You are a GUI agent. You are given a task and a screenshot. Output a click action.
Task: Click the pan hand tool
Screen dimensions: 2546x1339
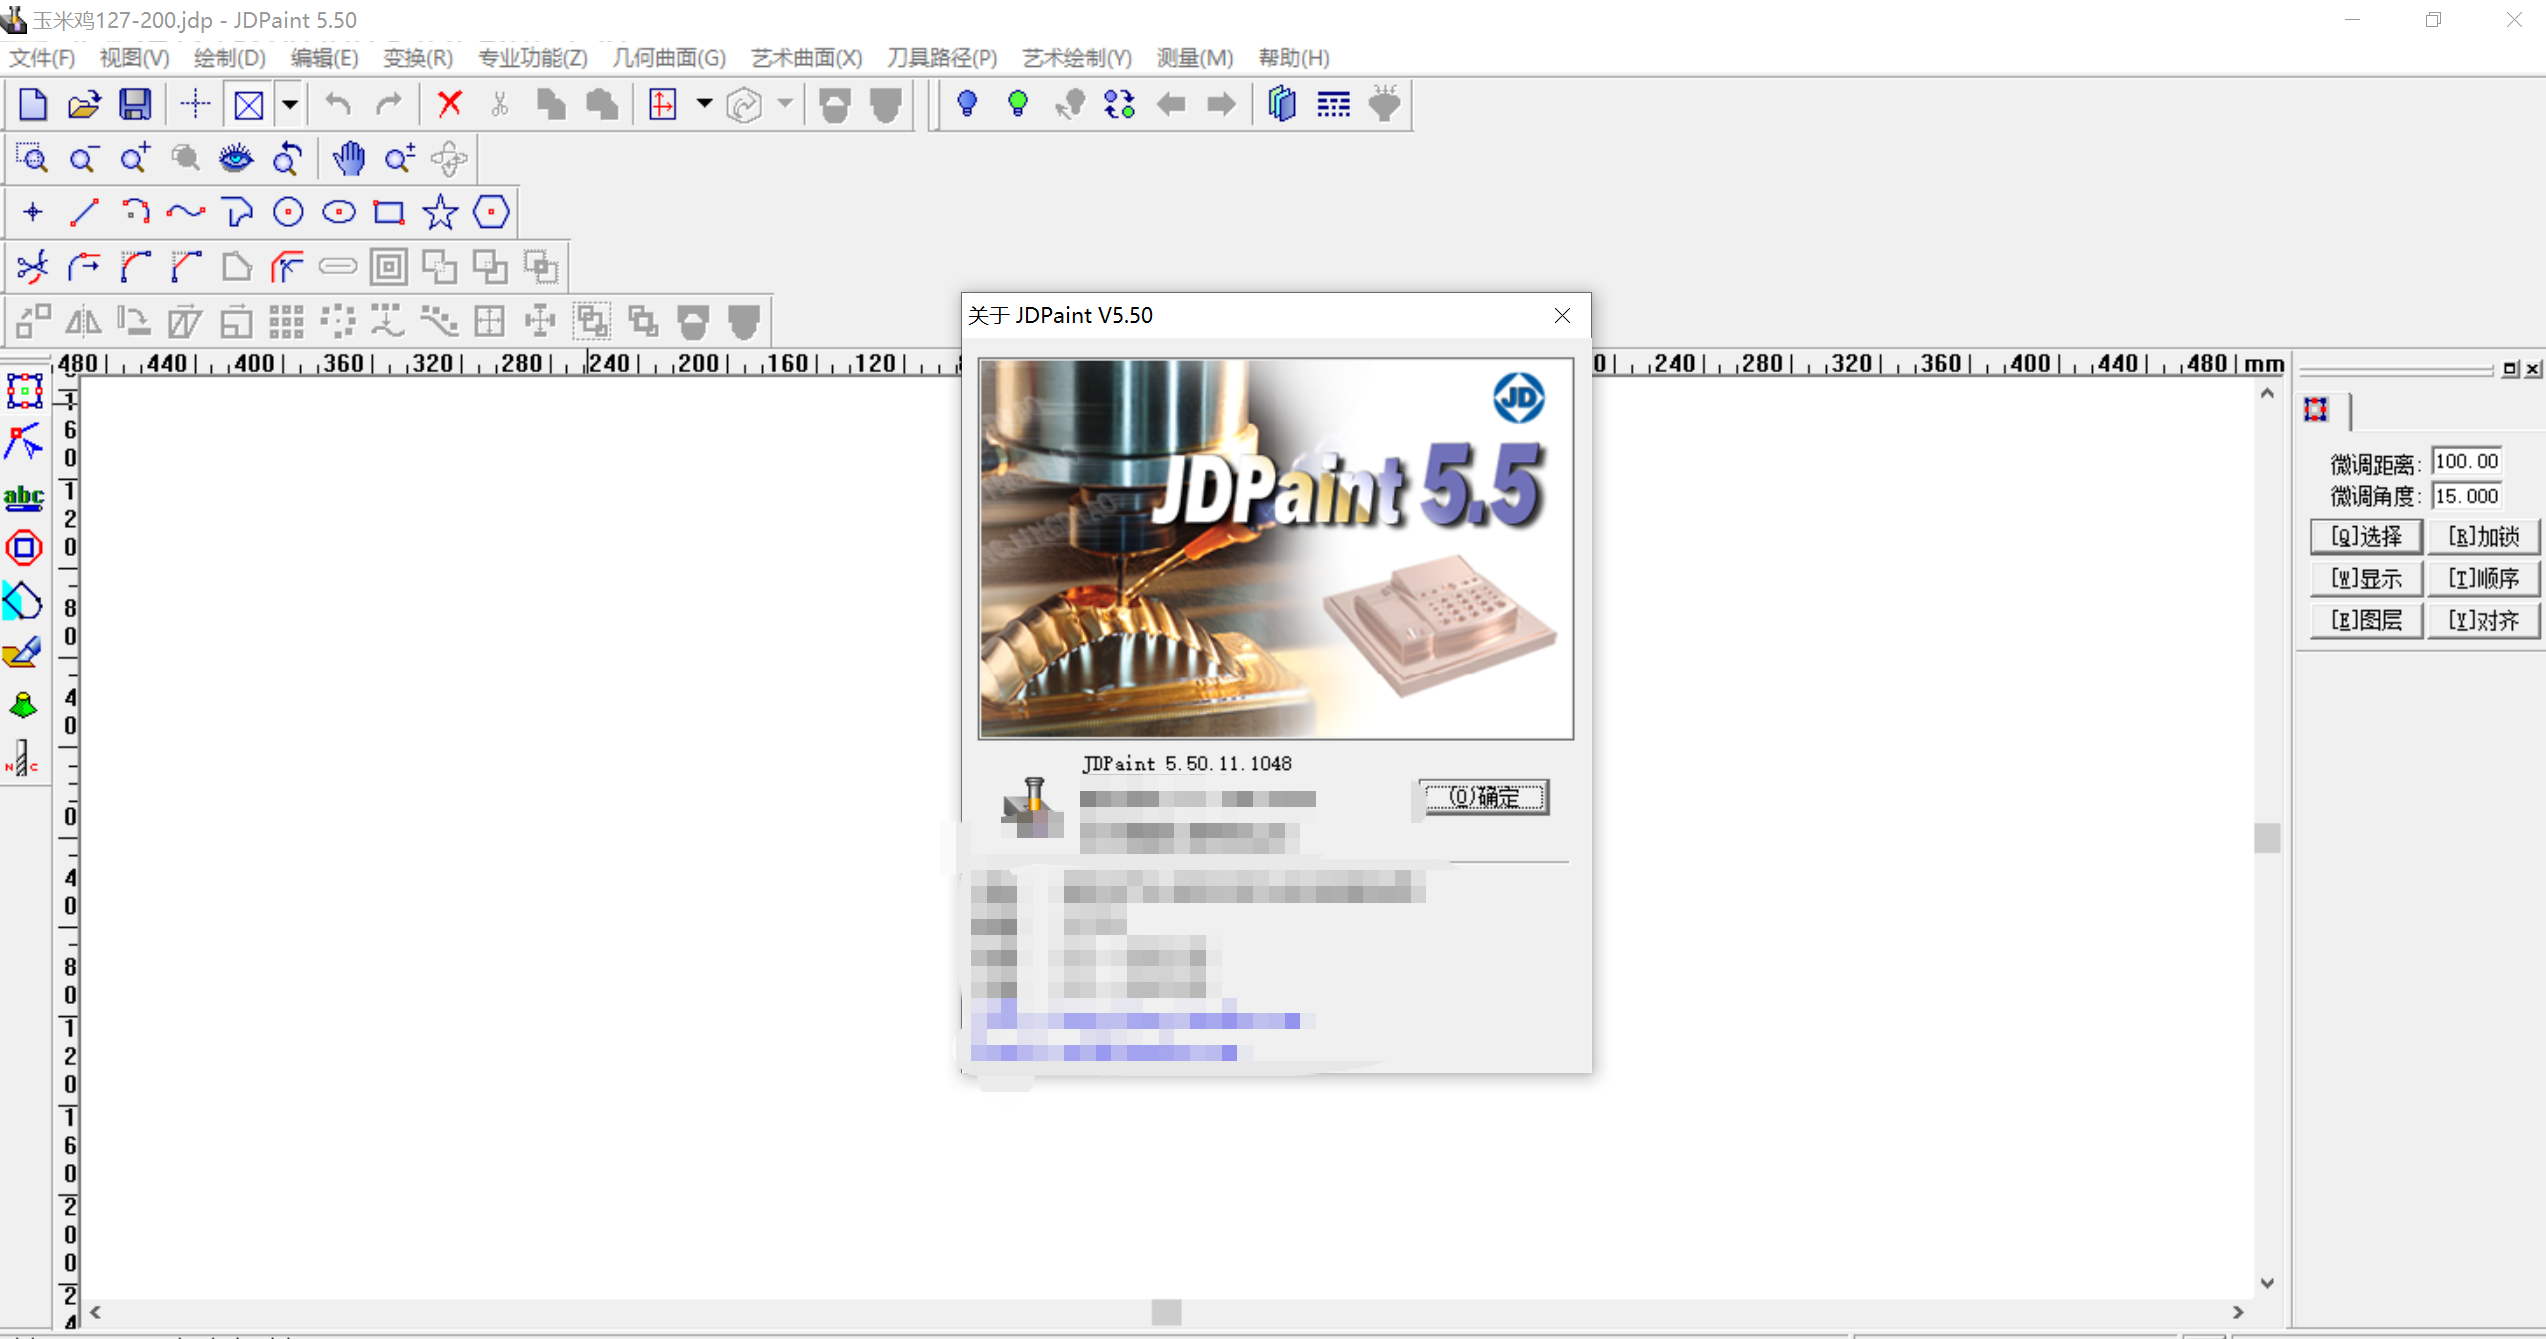coord(349,158)
